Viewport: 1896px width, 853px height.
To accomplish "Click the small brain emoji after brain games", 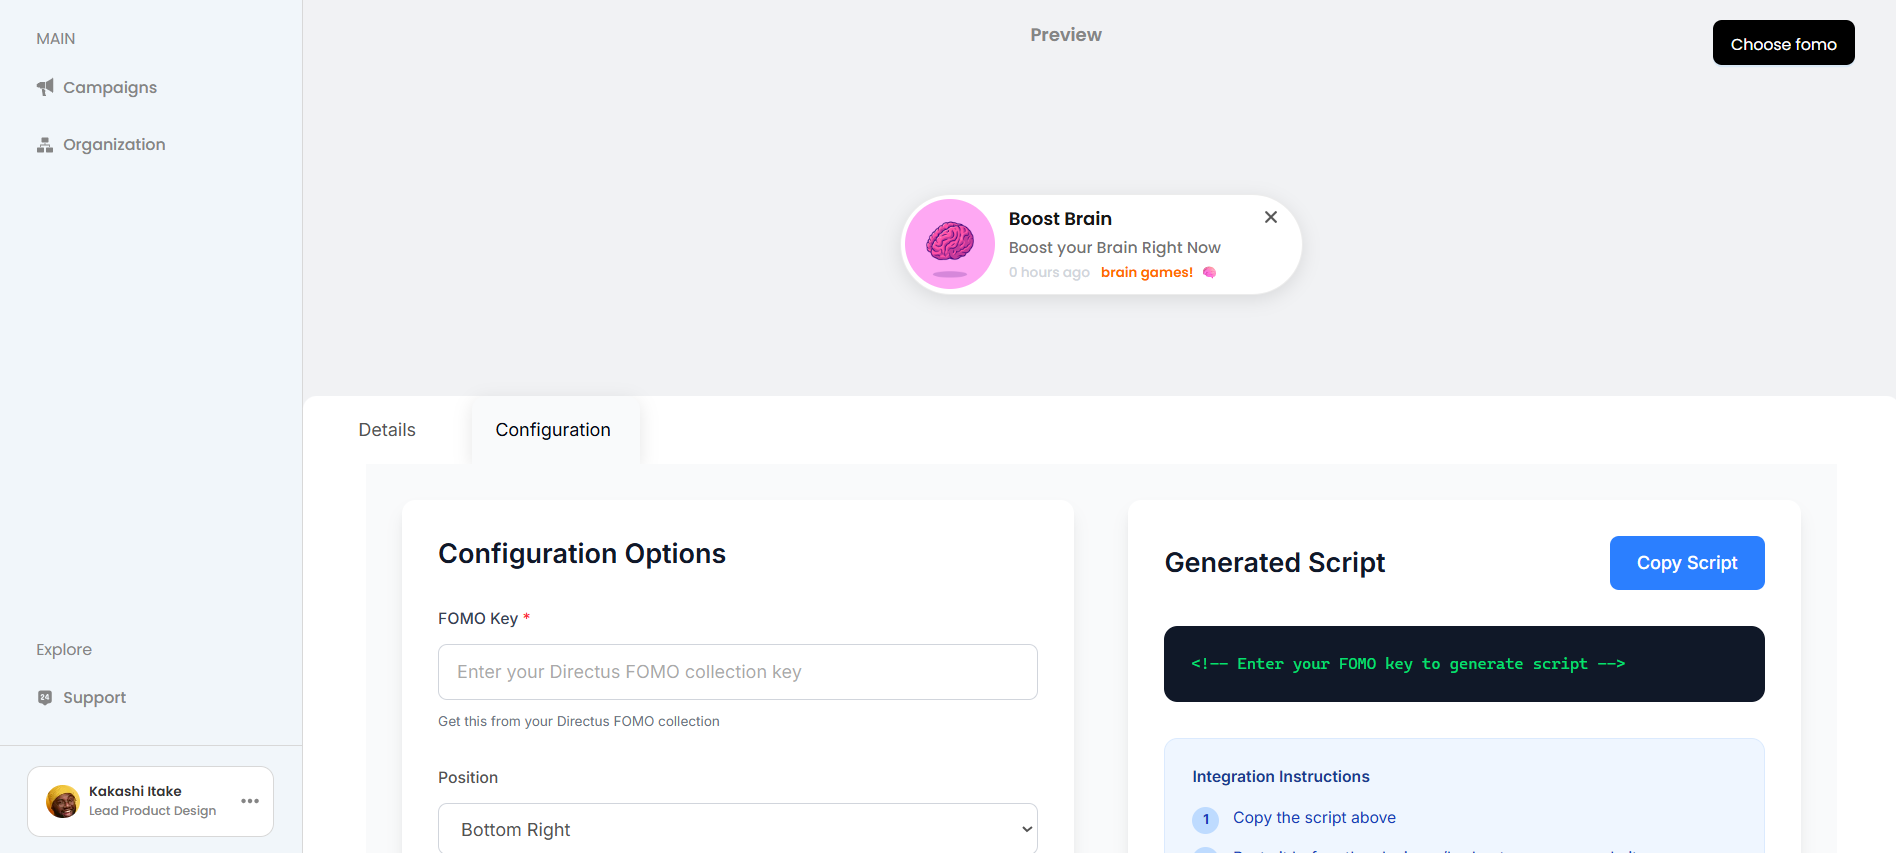I will point(1209,273).
